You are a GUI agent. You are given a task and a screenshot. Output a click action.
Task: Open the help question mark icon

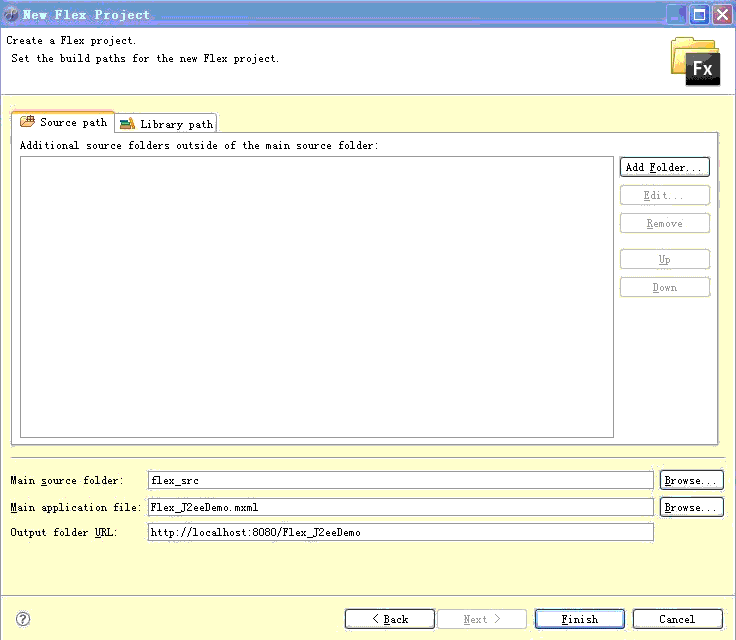pyautogui.click(x=23, y=619)
